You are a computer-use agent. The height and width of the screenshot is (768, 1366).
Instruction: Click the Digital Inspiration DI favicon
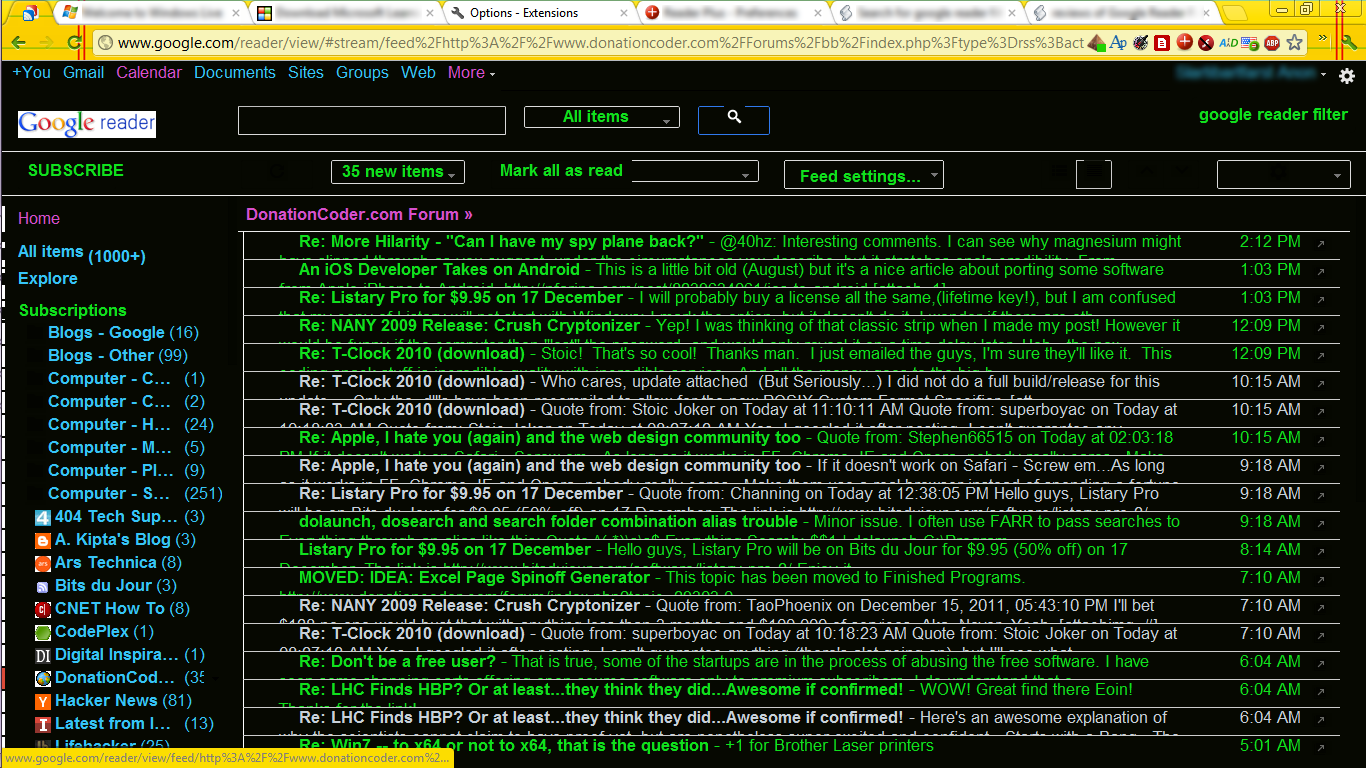(42, 656)
